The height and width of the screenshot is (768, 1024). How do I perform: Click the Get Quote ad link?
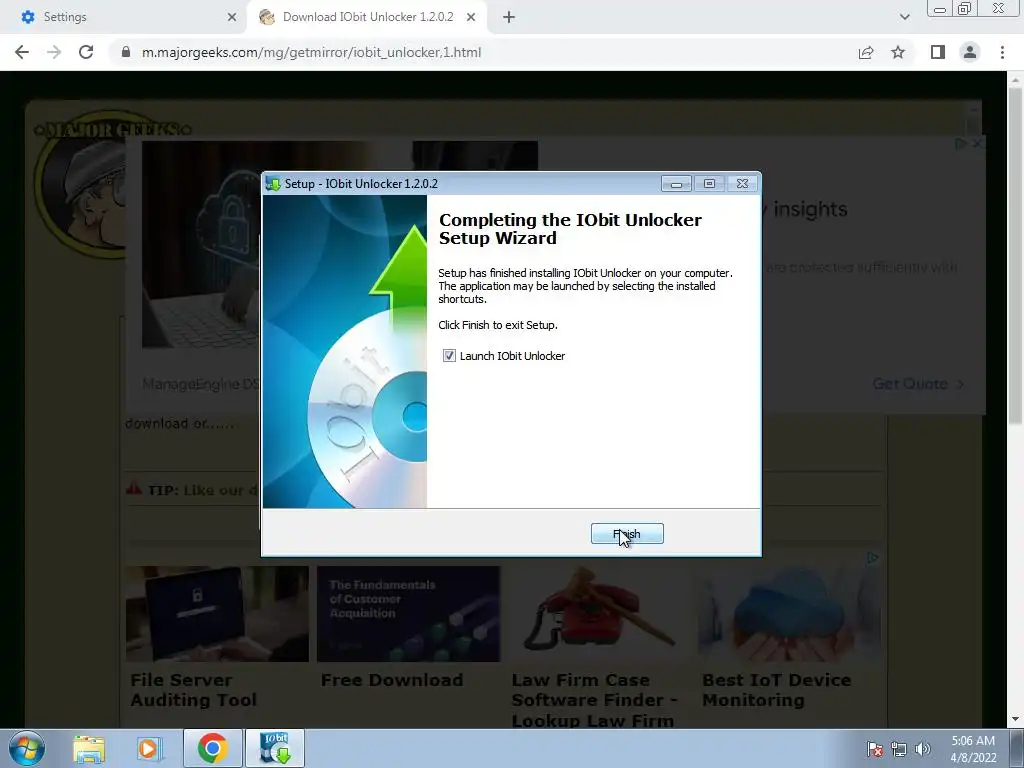pyautogui.click(x=918, y=384)
